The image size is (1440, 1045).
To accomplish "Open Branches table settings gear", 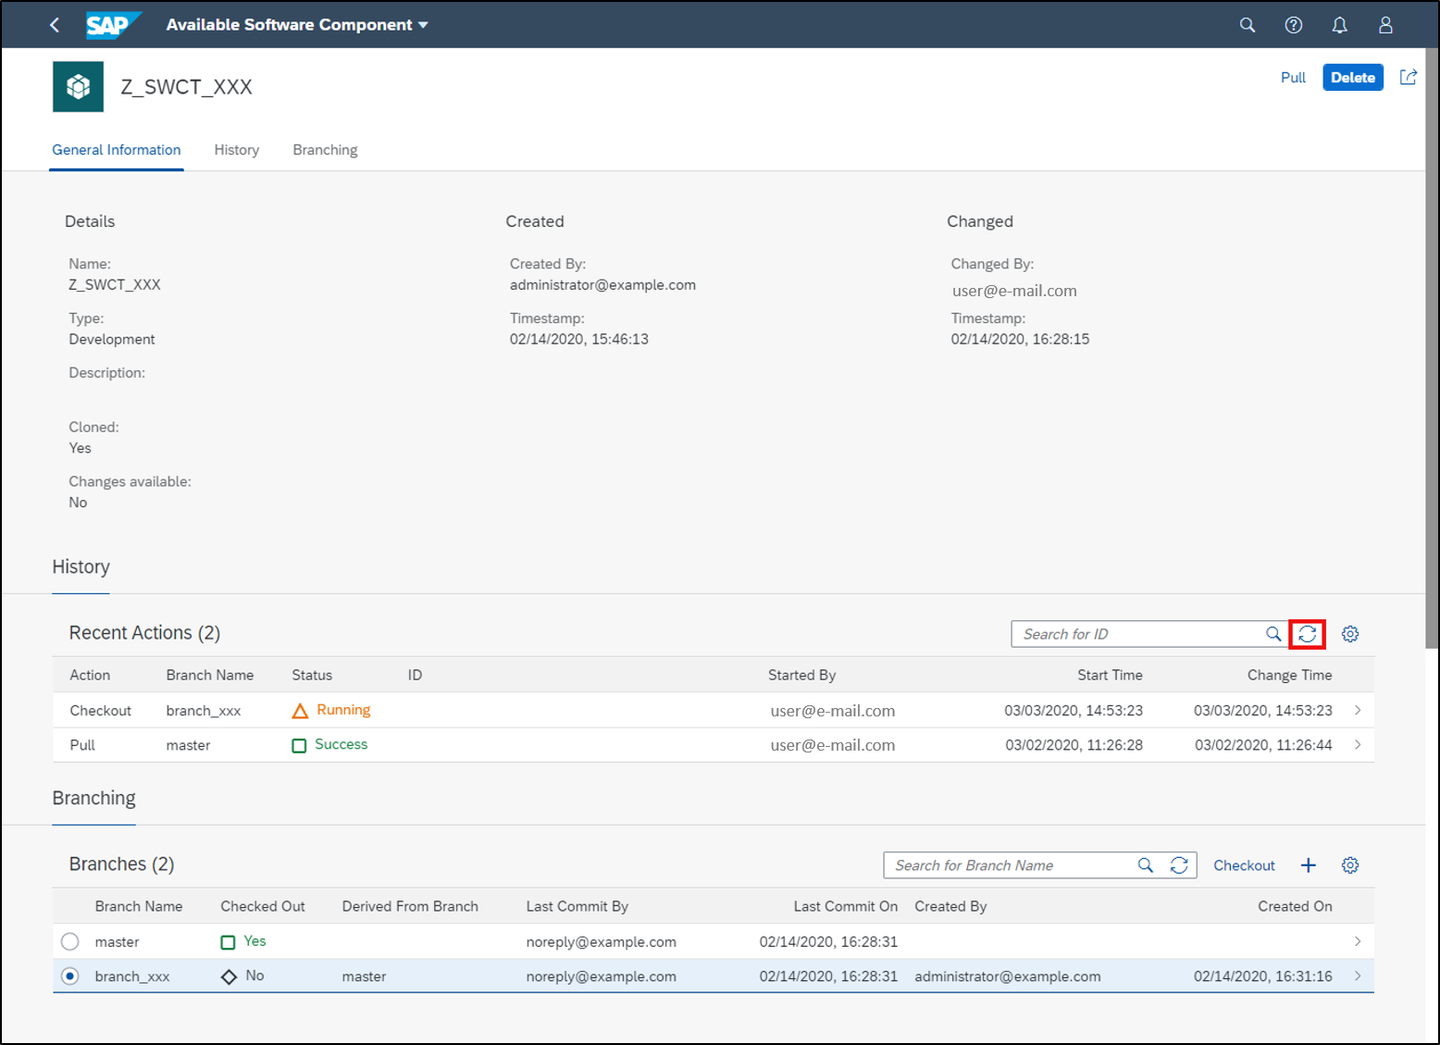I will pyautogui.click(x=1350, y=865).
